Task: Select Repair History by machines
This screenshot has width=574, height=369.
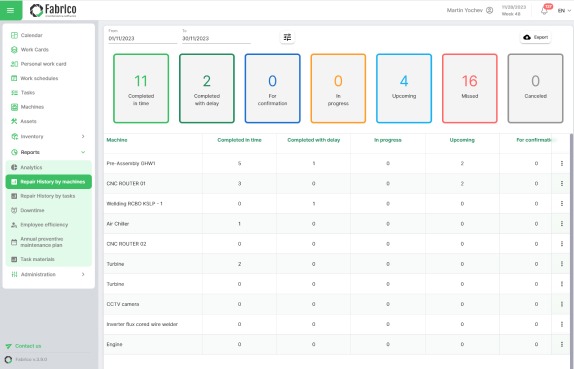Action: click(x=48, y=182)
